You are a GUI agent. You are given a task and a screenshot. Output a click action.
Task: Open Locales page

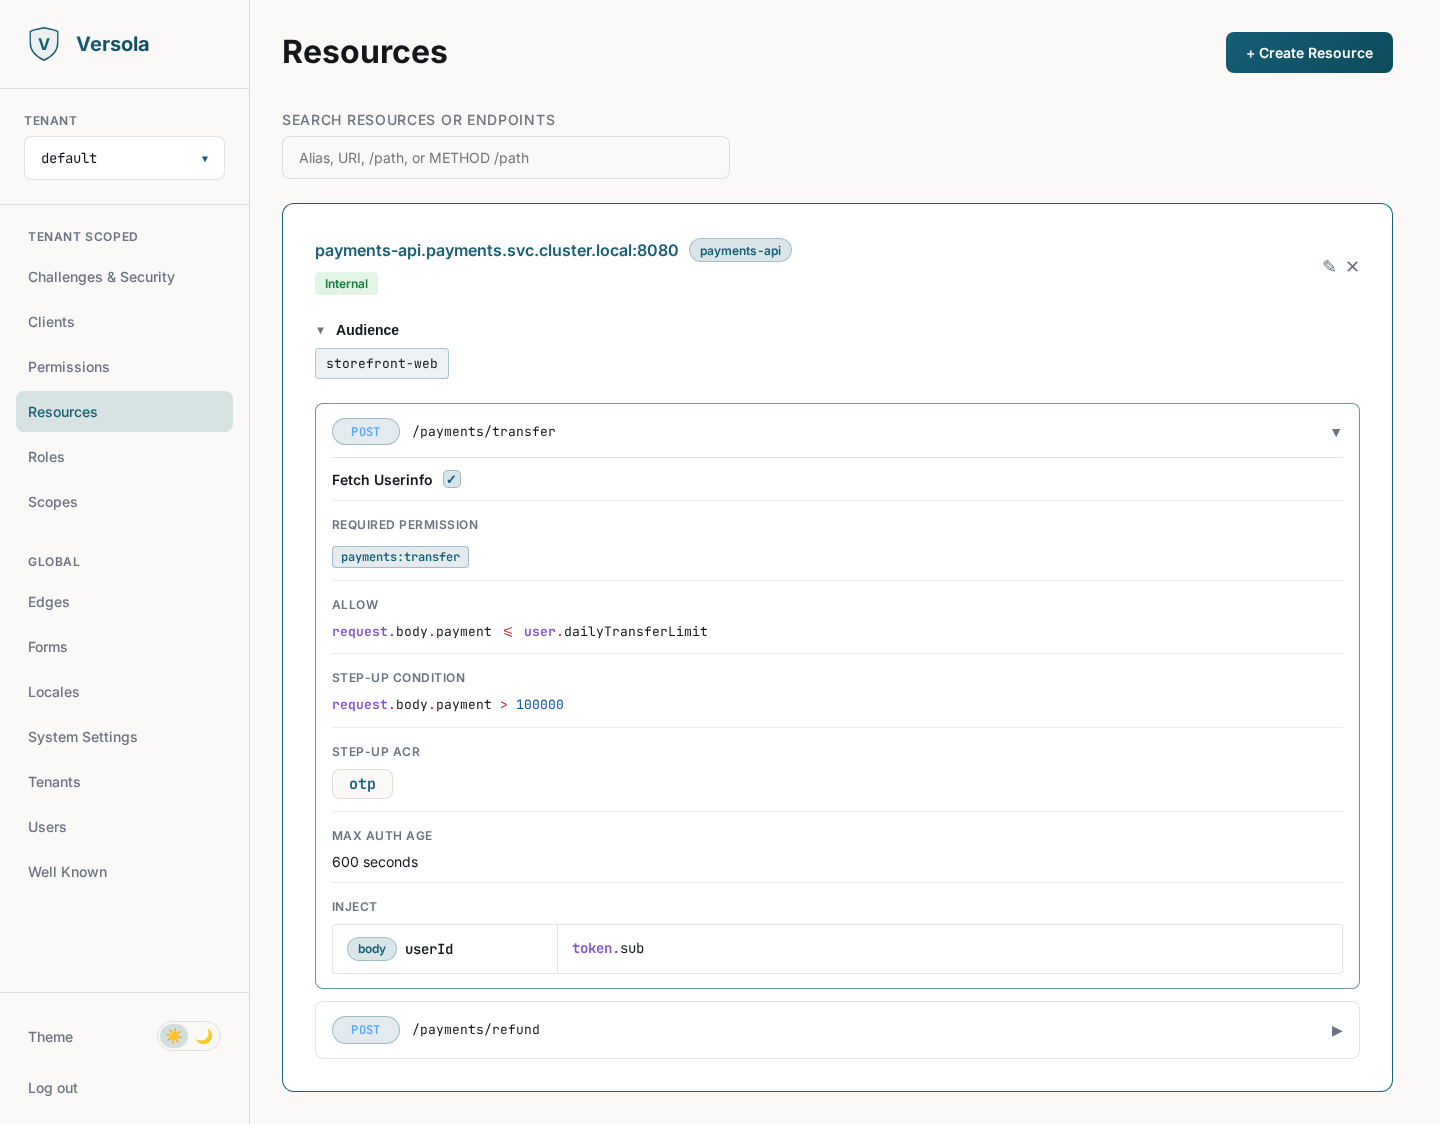(124, 692)
